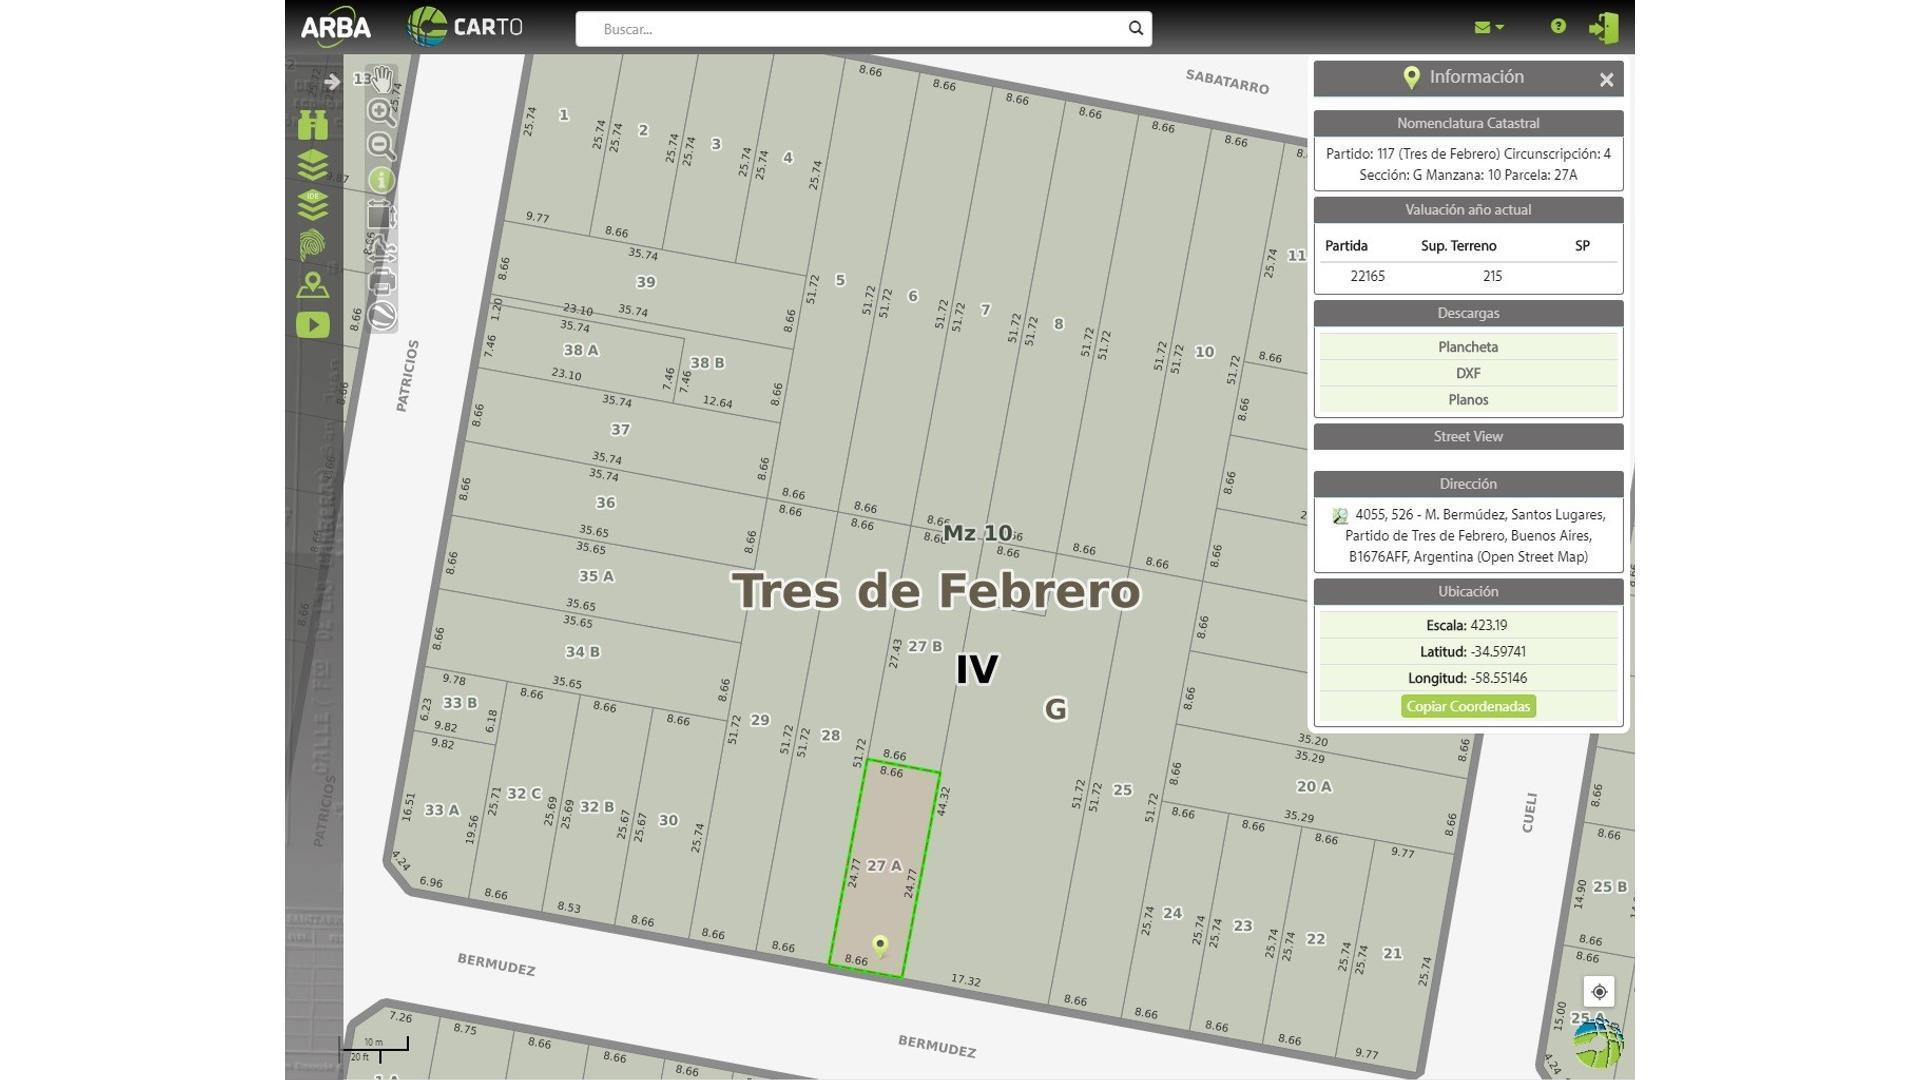Viewport: 1920px width, 1080px height.
Task: Open the layers stack panel
Action: [x=313, y=164]
